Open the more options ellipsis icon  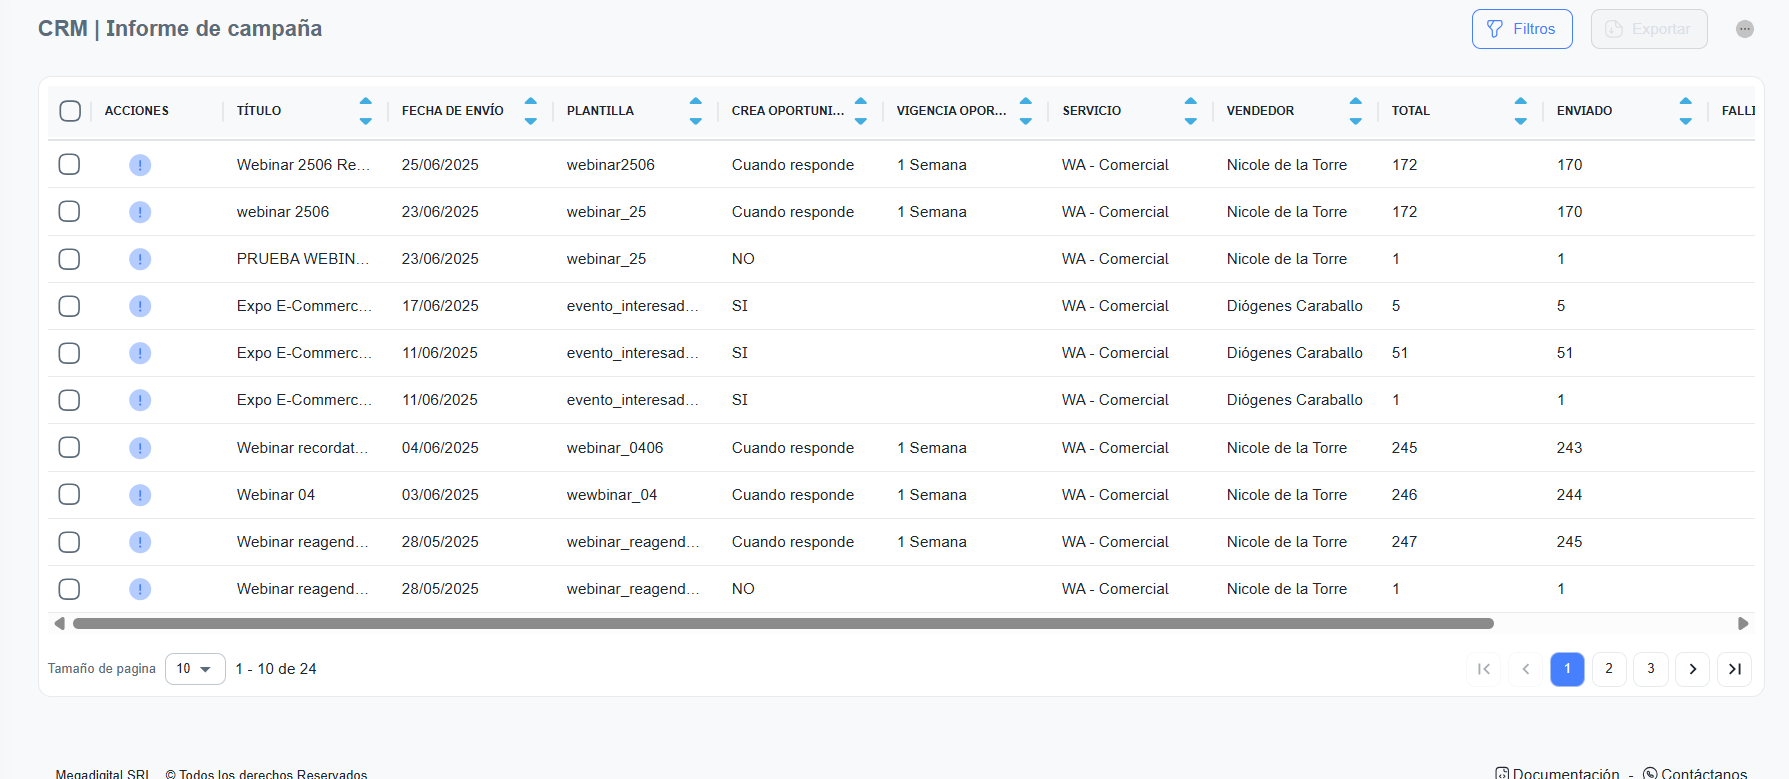coord(1745,29)
